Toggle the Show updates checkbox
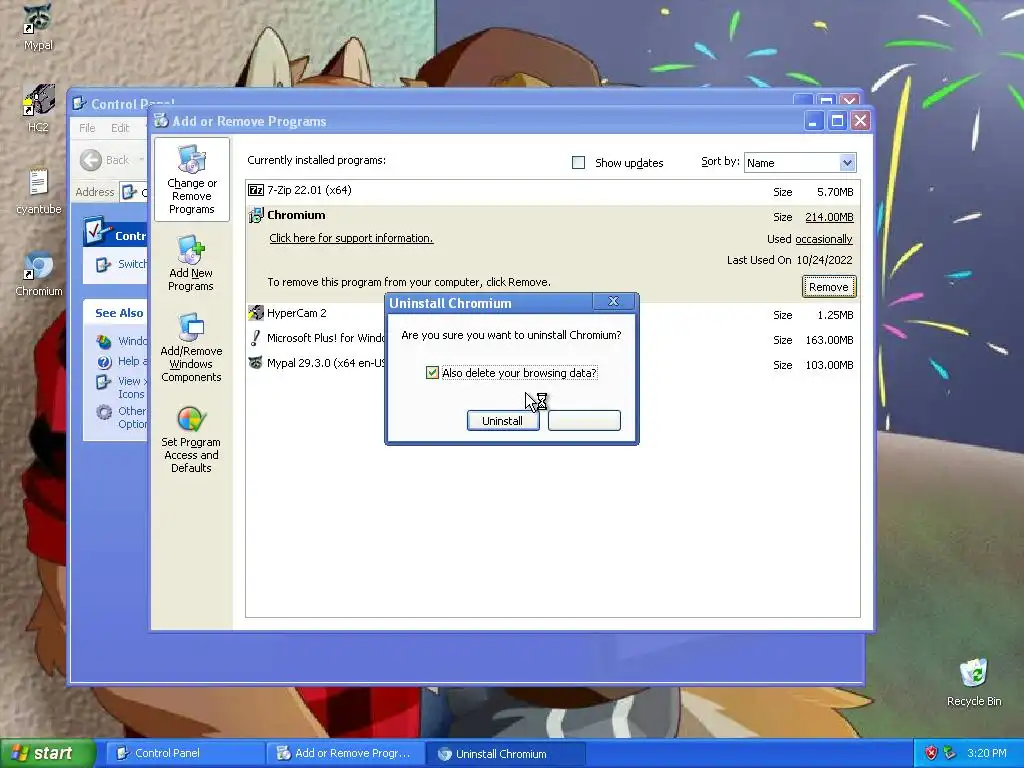This screenshot has height=768, width=1024. [579, 163]
